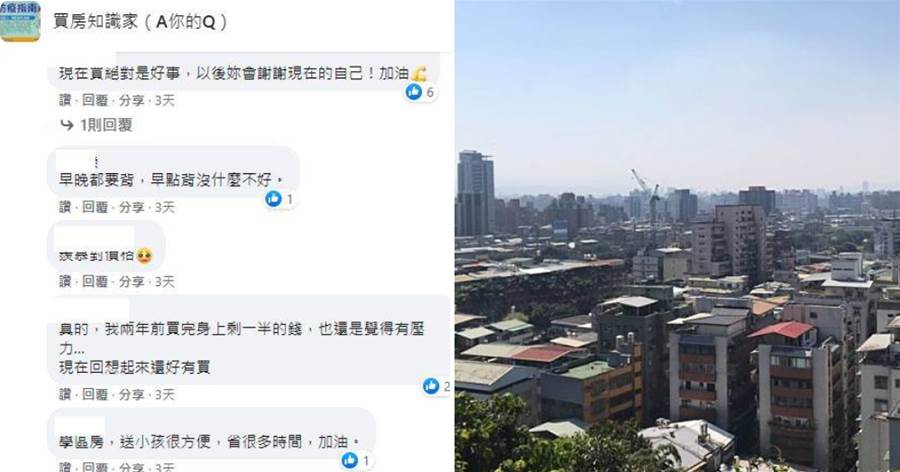The height and width of the screenshot is (472, 900).
Task: Open the city skyline photo
Action: [x=677, y=236]
